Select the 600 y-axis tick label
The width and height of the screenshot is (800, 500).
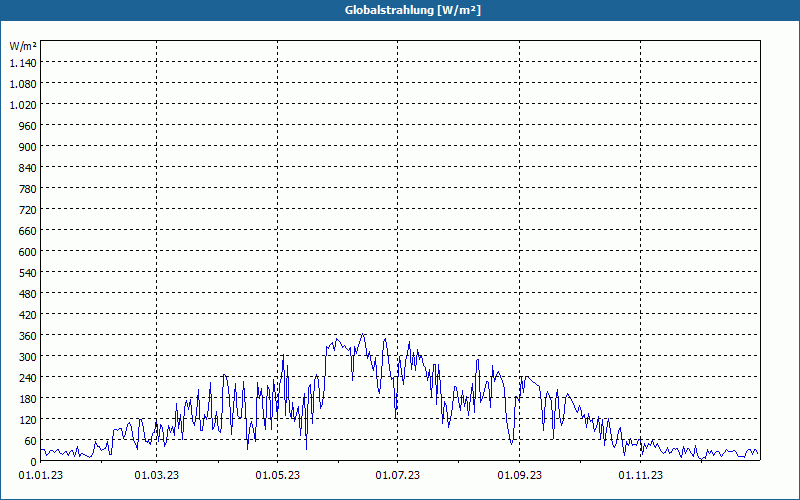(28, 252)
